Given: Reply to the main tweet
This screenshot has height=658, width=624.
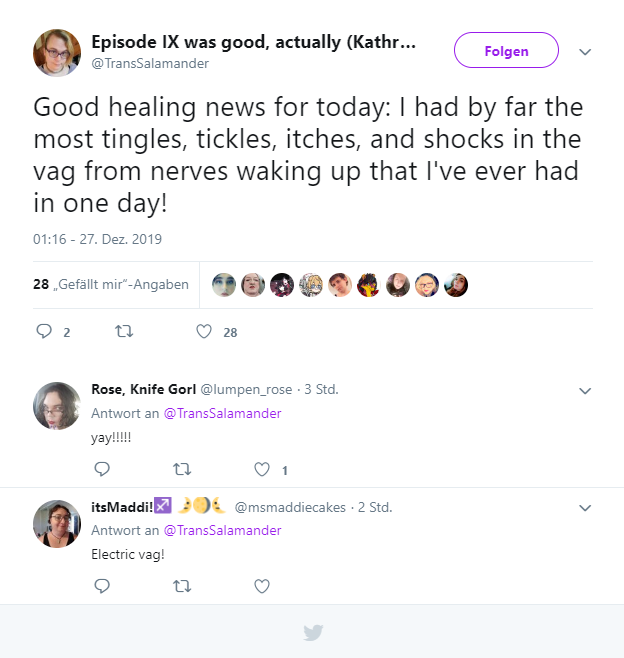Looking at the screenshot, I should pos(44,331).
